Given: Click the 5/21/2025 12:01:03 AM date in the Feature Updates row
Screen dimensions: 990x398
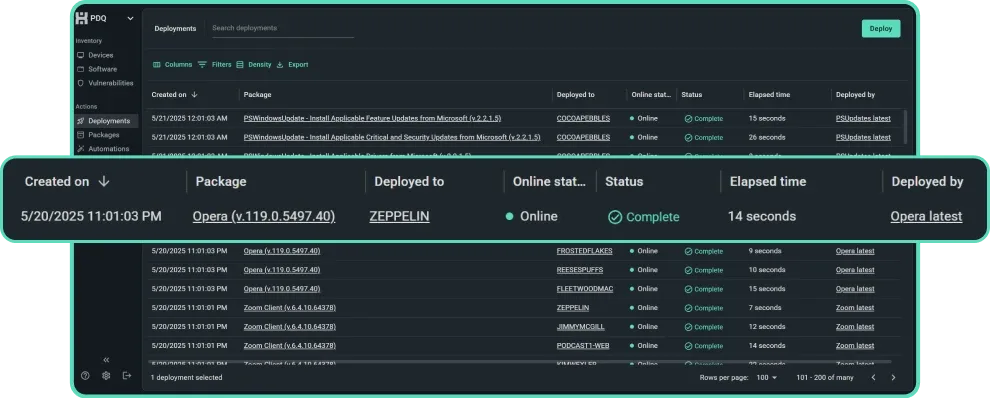Looking at the screenshot, I should click(189, 118).
